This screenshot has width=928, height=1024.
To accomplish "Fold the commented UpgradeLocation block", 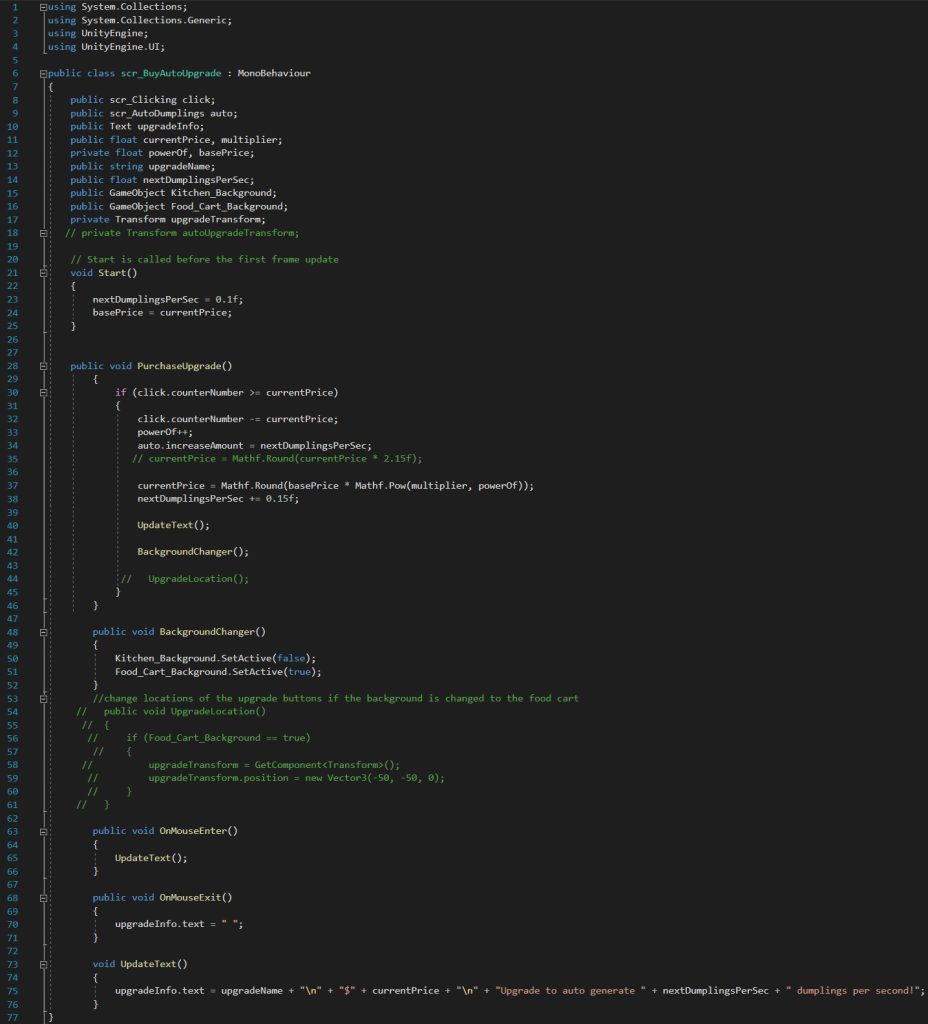I will click(42, 711).
